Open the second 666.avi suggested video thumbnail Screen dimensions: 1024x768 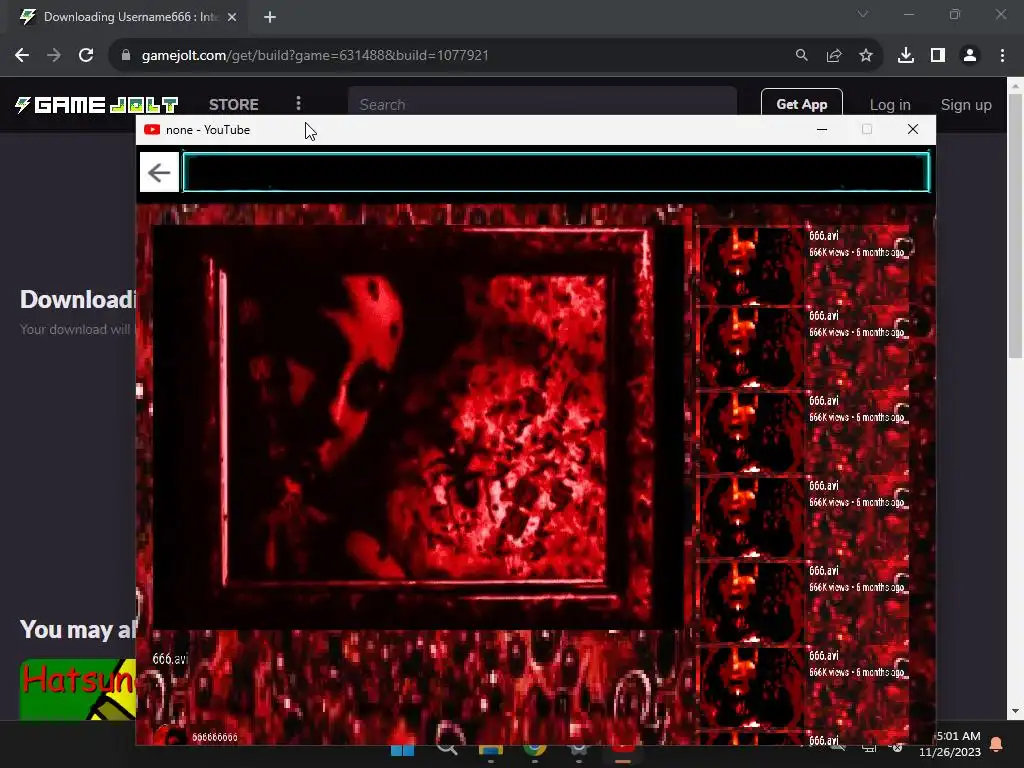751,347
